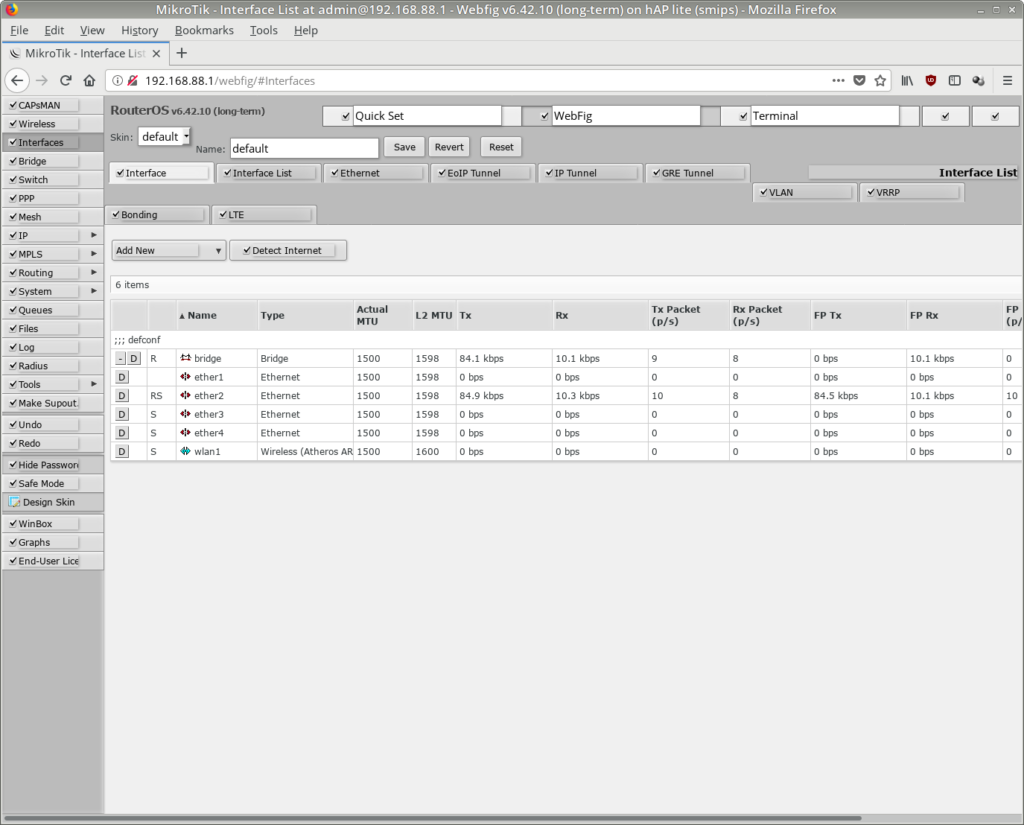Toggle the Terminal checkbox
1024x825 pixels.
pyautogui.click(x=743, y=116)
